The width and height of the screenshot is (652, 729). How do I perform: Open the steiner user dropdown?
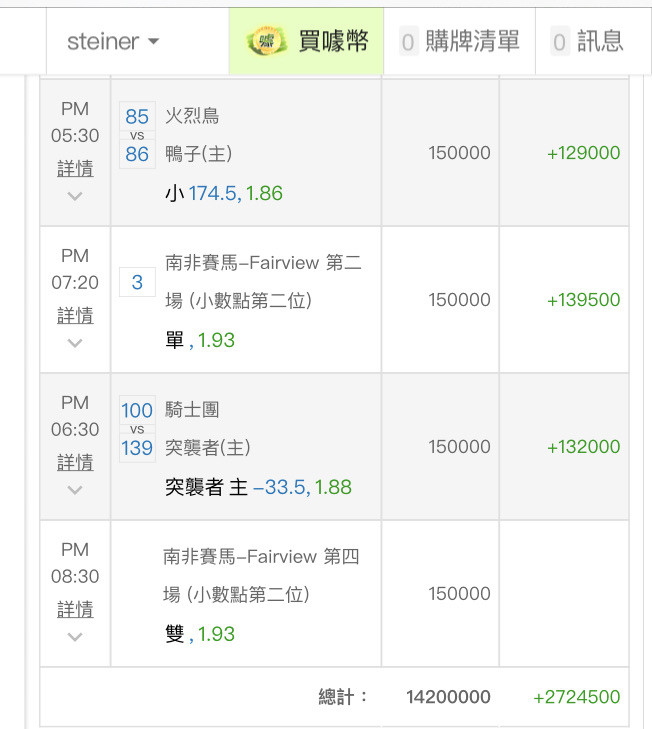tap(113, 42)
